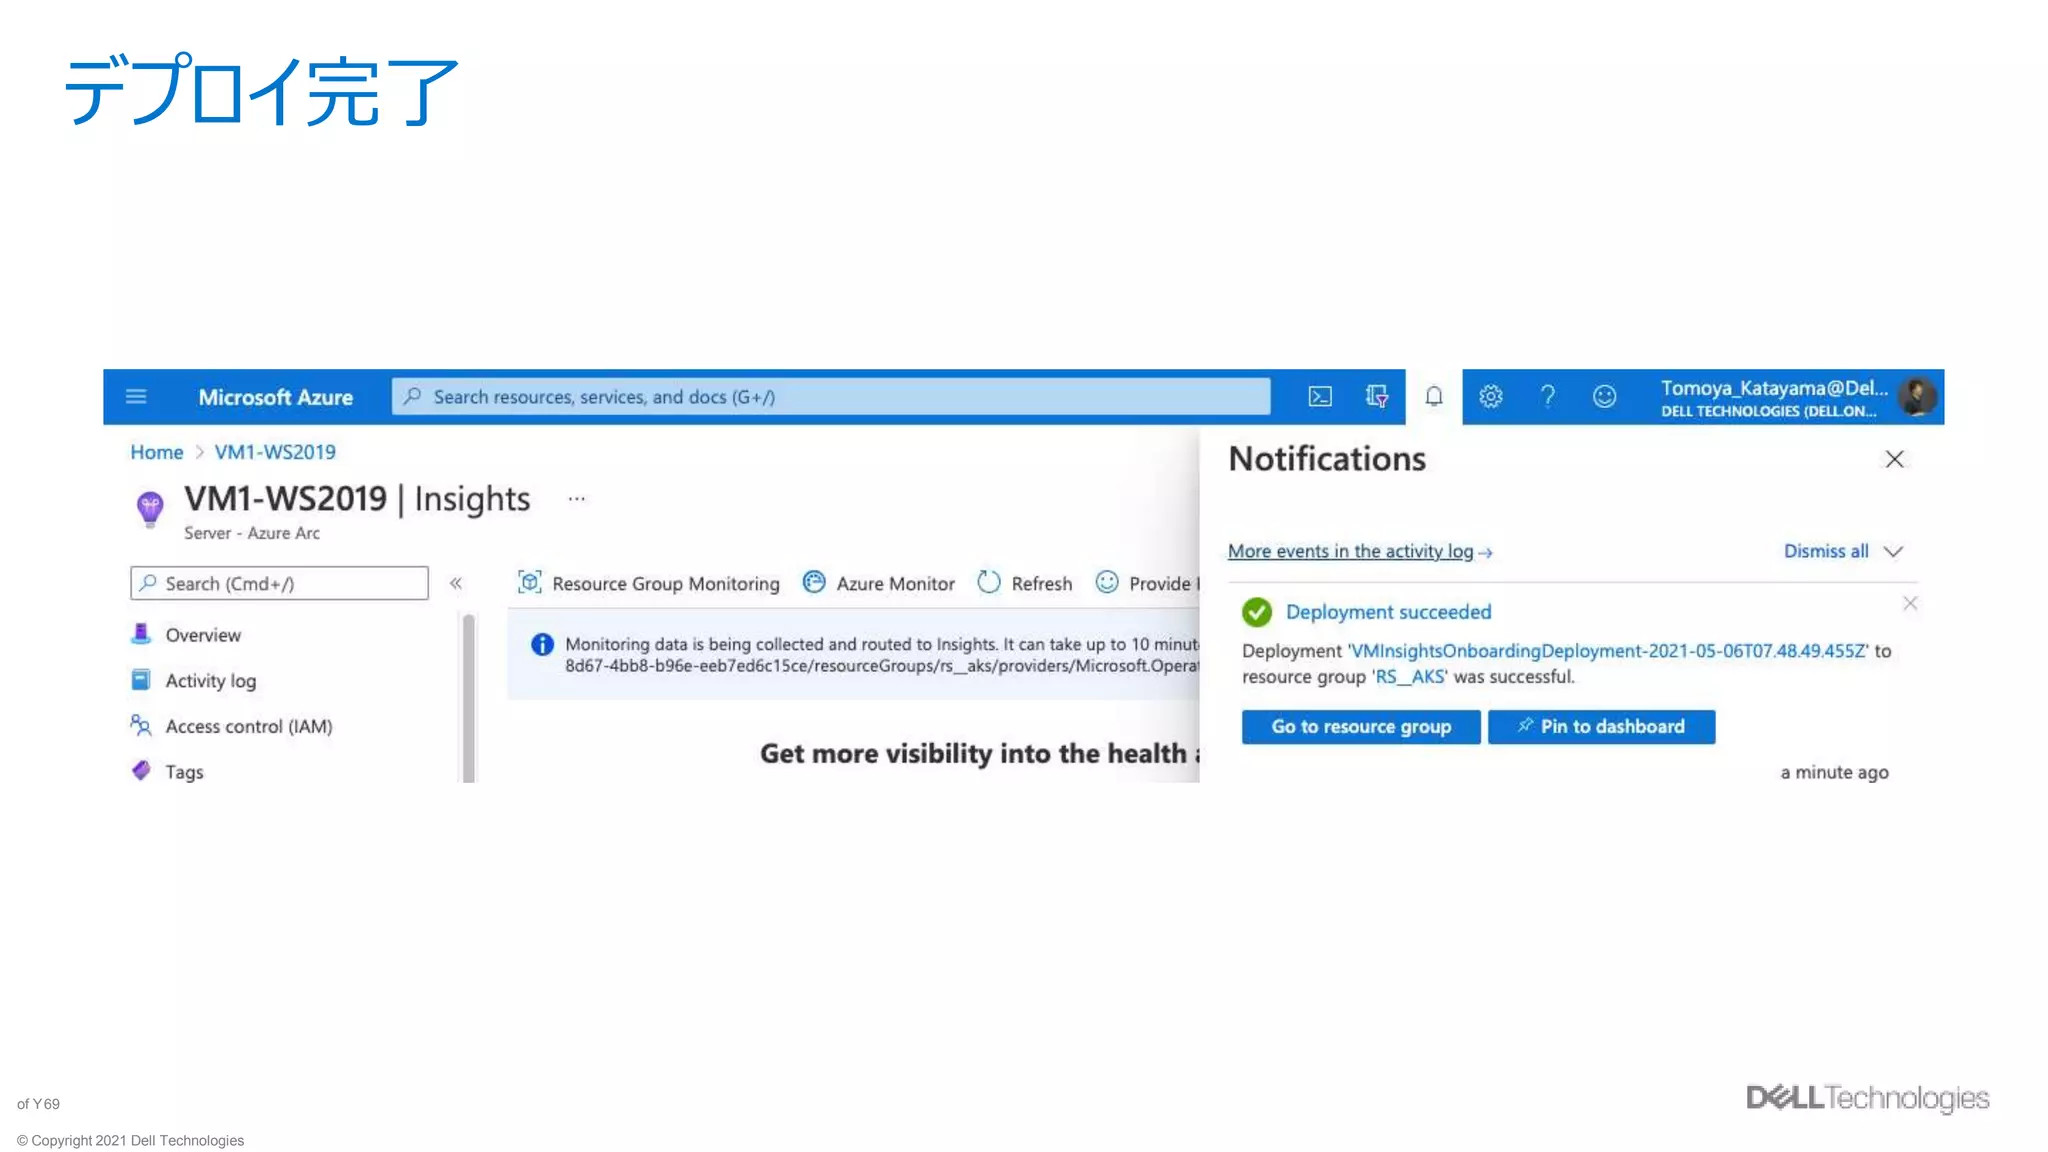Click Pin to dashboard button

click(1601, 727)
